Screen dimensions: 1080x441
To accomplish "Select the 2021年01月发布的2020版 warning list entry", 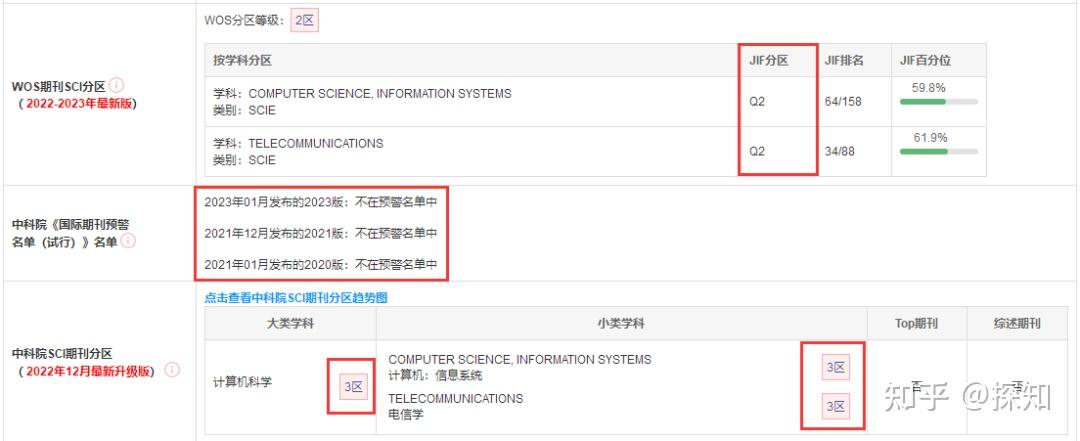I will [320, 265].
